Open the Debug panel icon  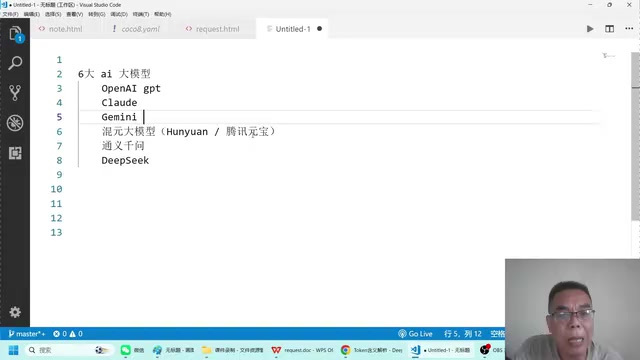[x=15, y=123]
